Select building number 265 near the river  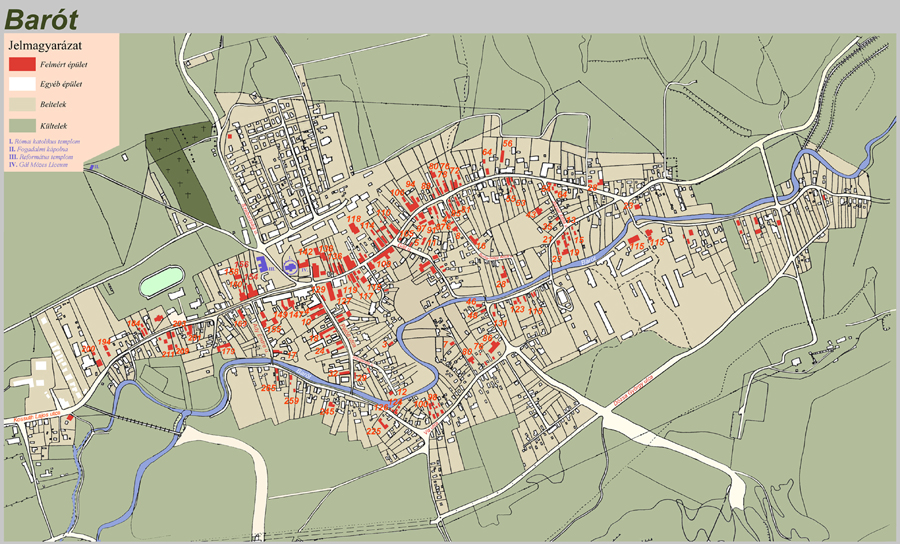[x=268, y=388]
